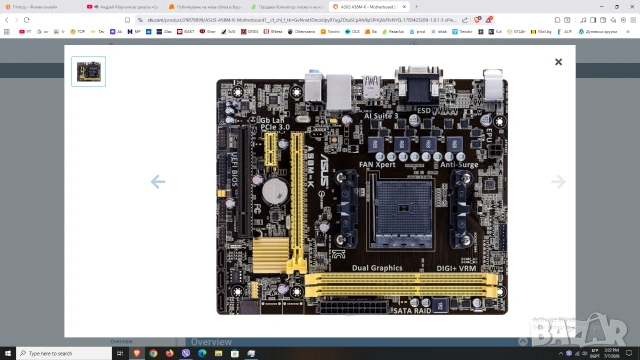This screenshot has height=360, width=640.
Task: Open the MP bookmark
Action: click(134, 31)
